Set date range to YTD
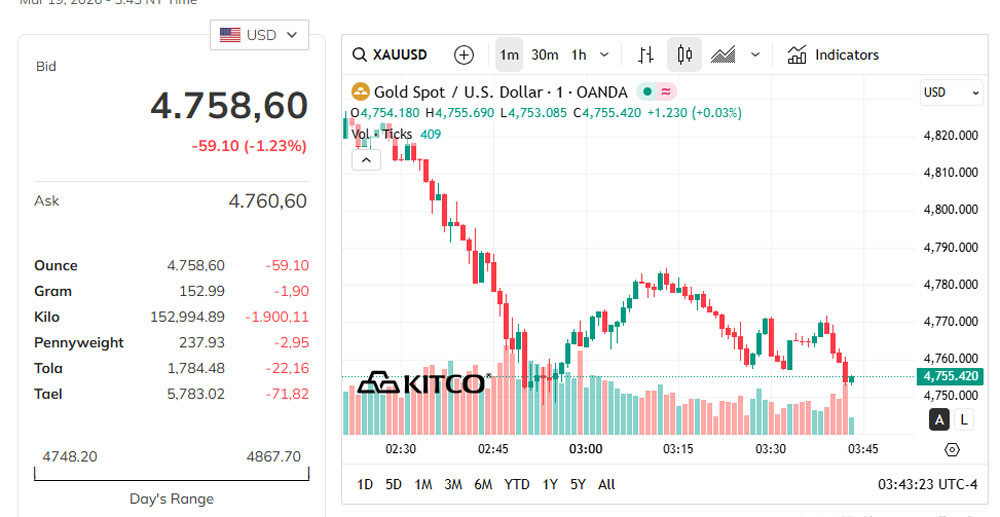1000x517 pixels. click(517, 484)
